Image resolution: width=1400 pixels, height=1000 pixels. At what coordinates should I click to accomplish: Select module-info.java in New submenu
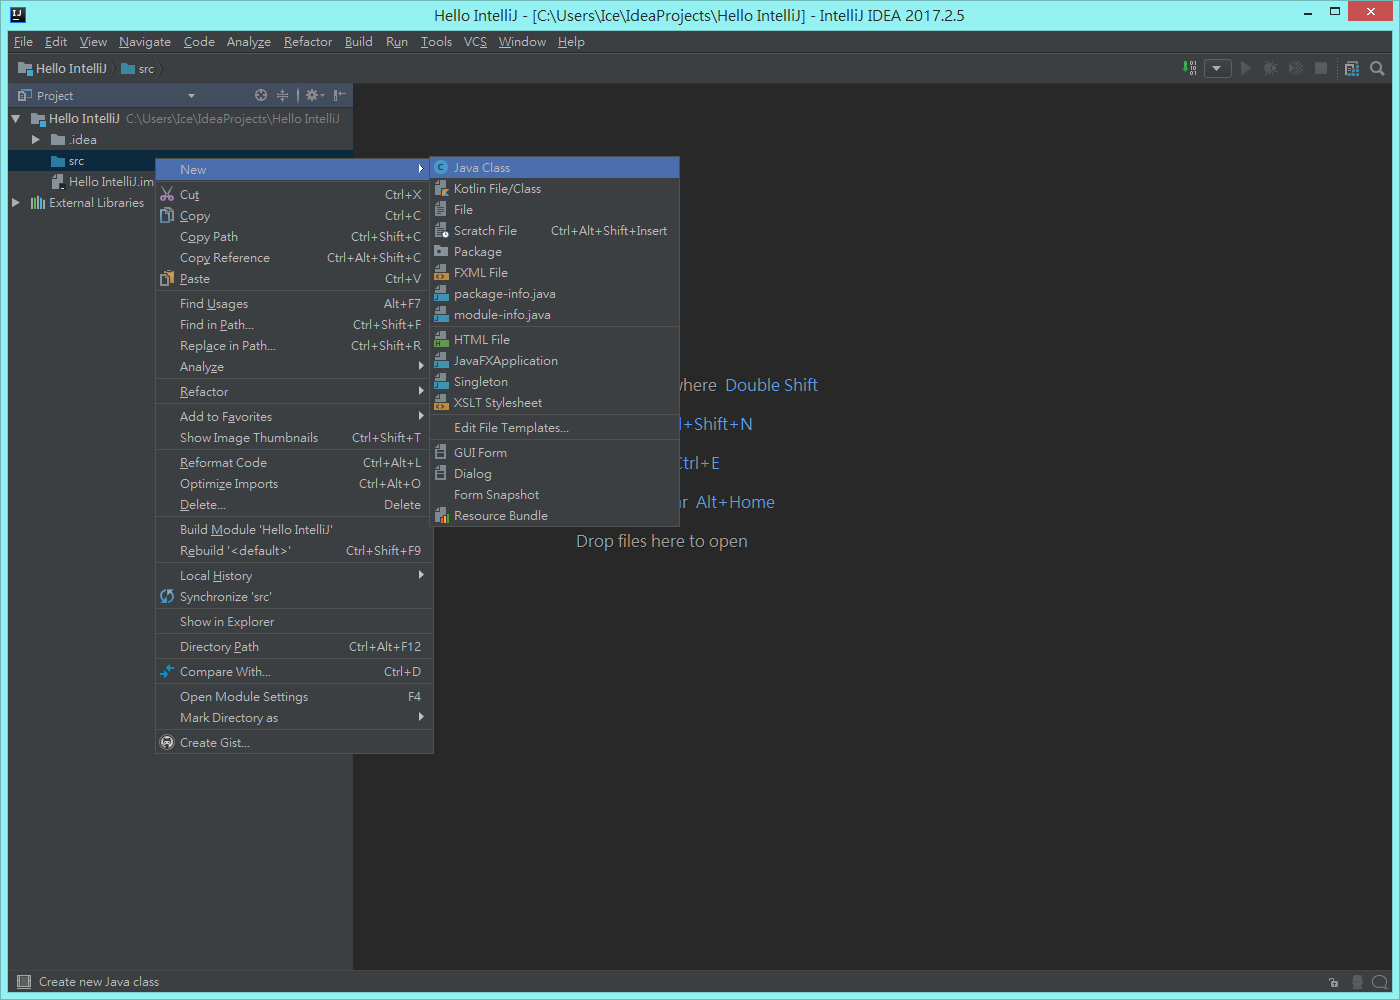tap(555, 314)
